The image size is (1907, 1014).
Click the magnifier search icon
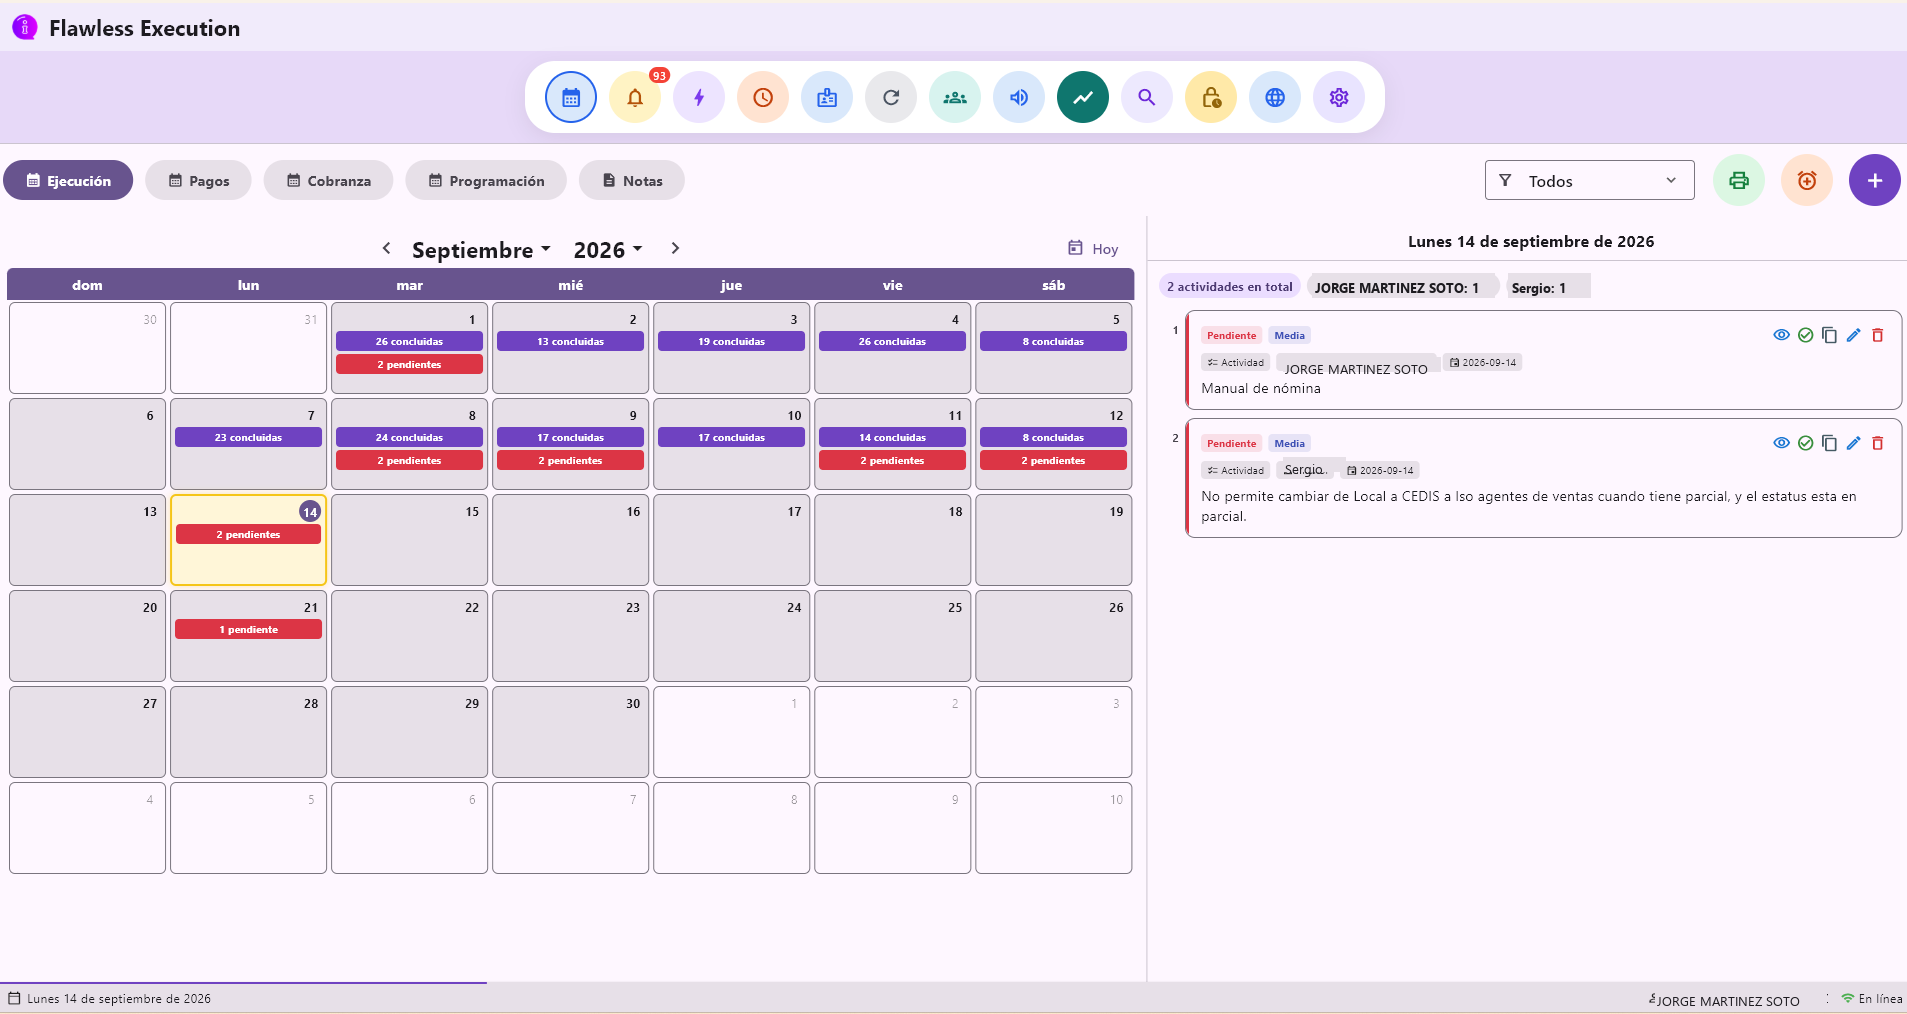pos(1147,97)
